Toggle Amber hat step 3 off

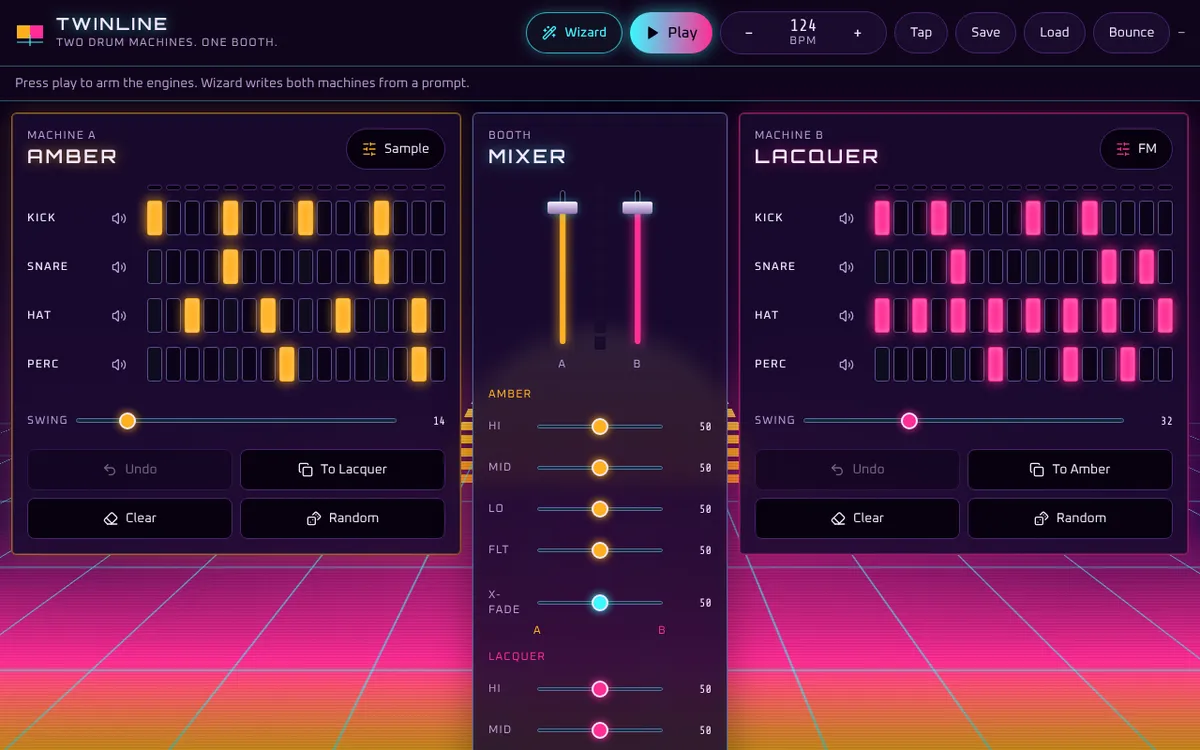(192, 316)
